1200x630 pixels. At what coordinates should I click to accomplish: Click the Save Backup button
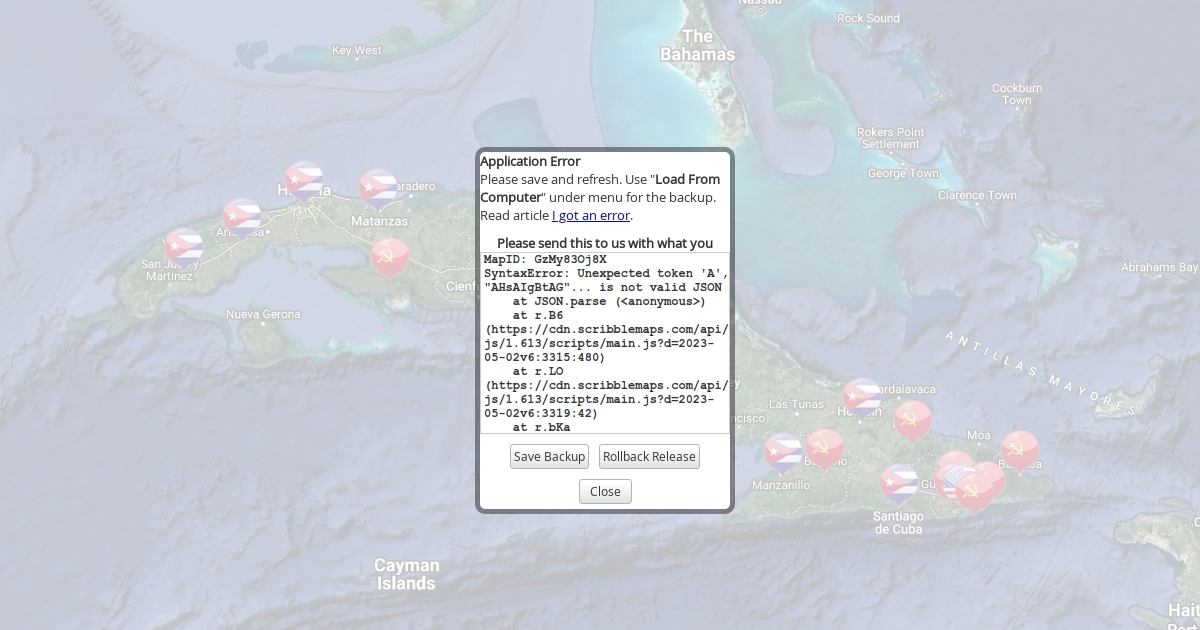[x=549, y=457]
